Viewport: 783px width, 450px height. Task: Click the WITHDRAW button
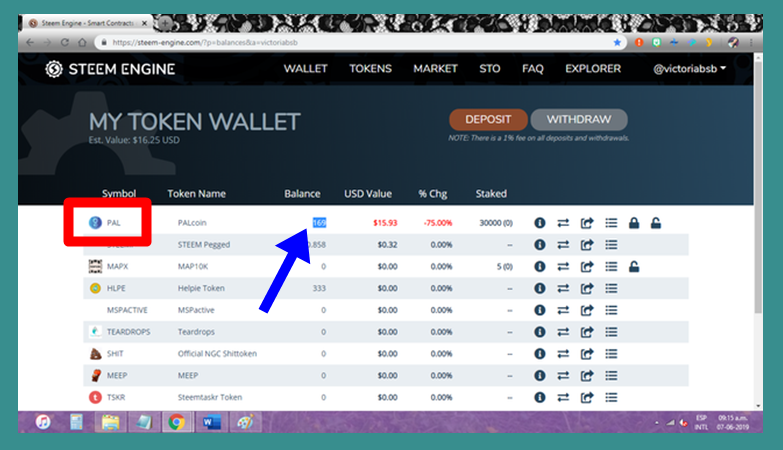pyautogui.click(x=579, y=120)
